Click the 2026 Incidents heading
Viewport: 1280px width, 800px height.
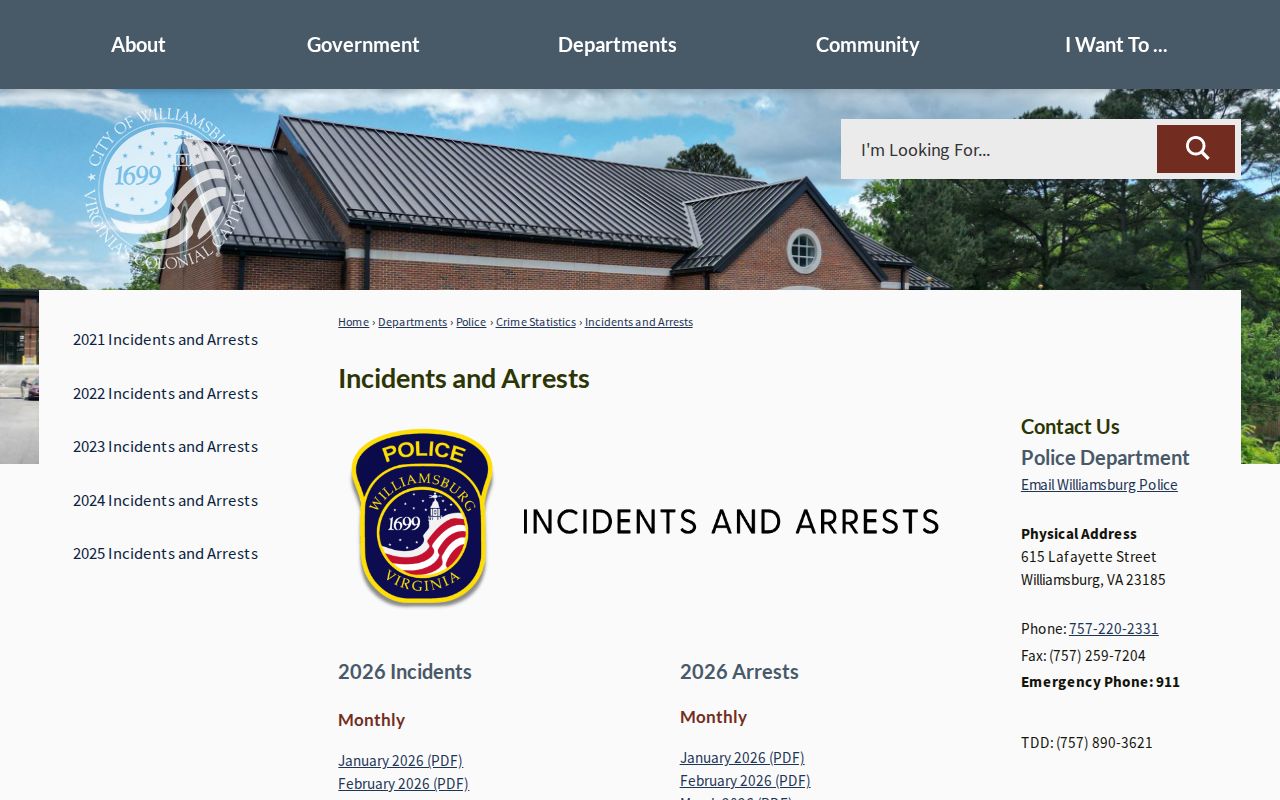[x=405, y=671]
